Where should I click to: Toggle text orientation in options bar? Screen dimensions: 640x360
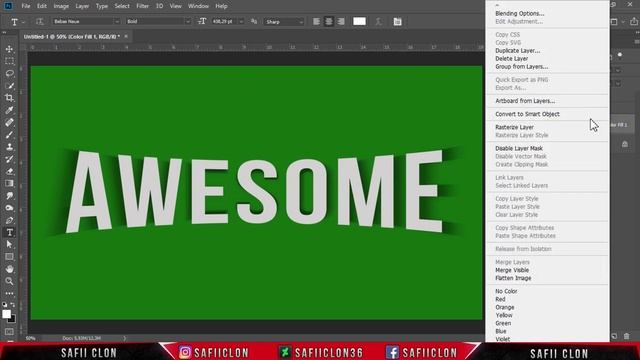tap(40, 22)
